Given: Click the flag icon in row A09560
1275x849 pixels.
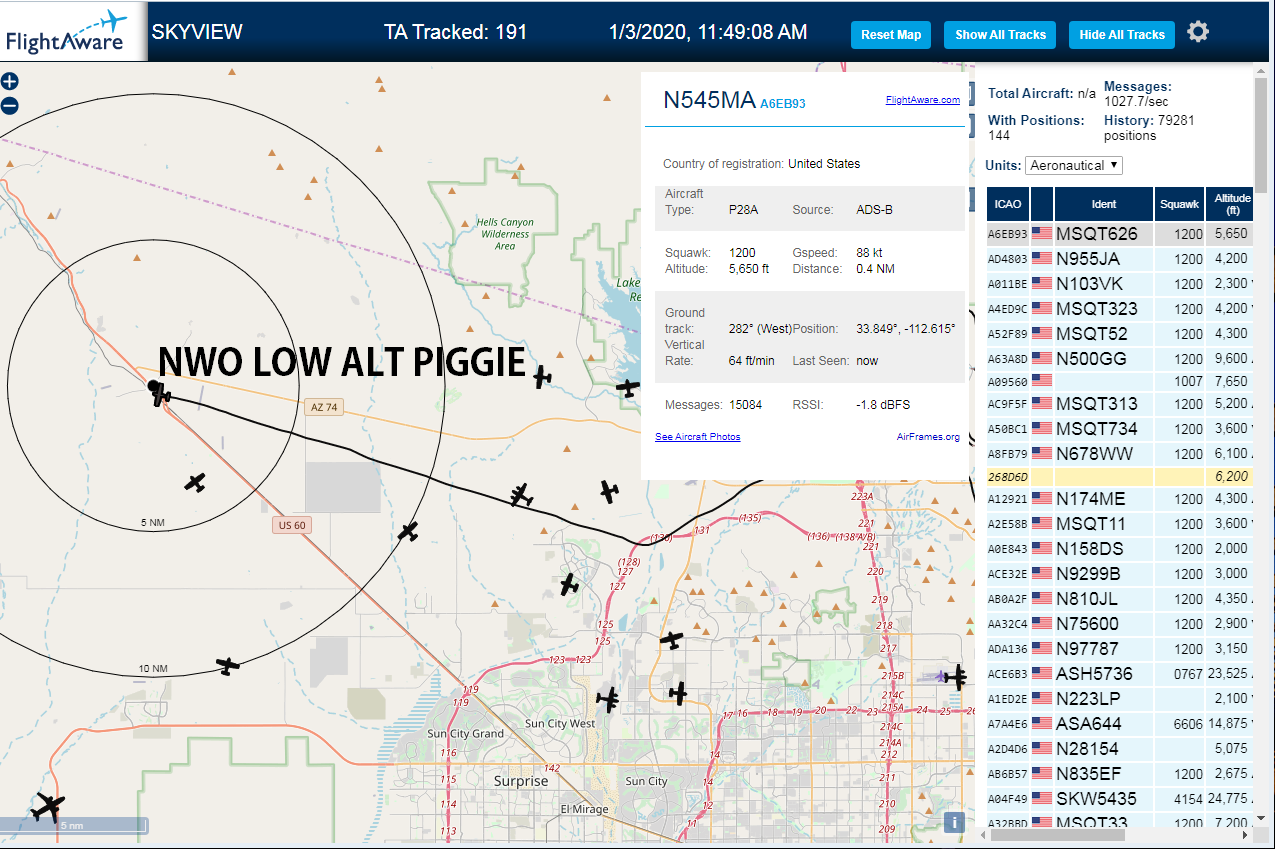Looking at the screenshot, I should tap(1042, 381).
